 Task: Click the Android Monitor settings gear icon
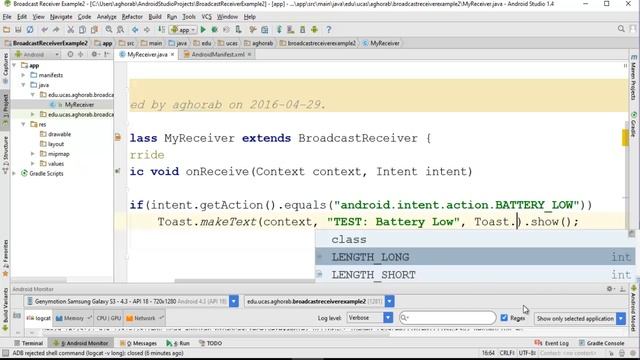(x=610, y=289)
